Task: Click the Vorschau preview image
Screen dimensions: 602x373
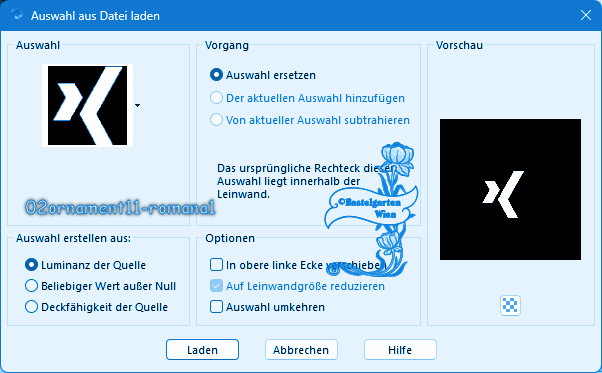Action: (510, 189)
